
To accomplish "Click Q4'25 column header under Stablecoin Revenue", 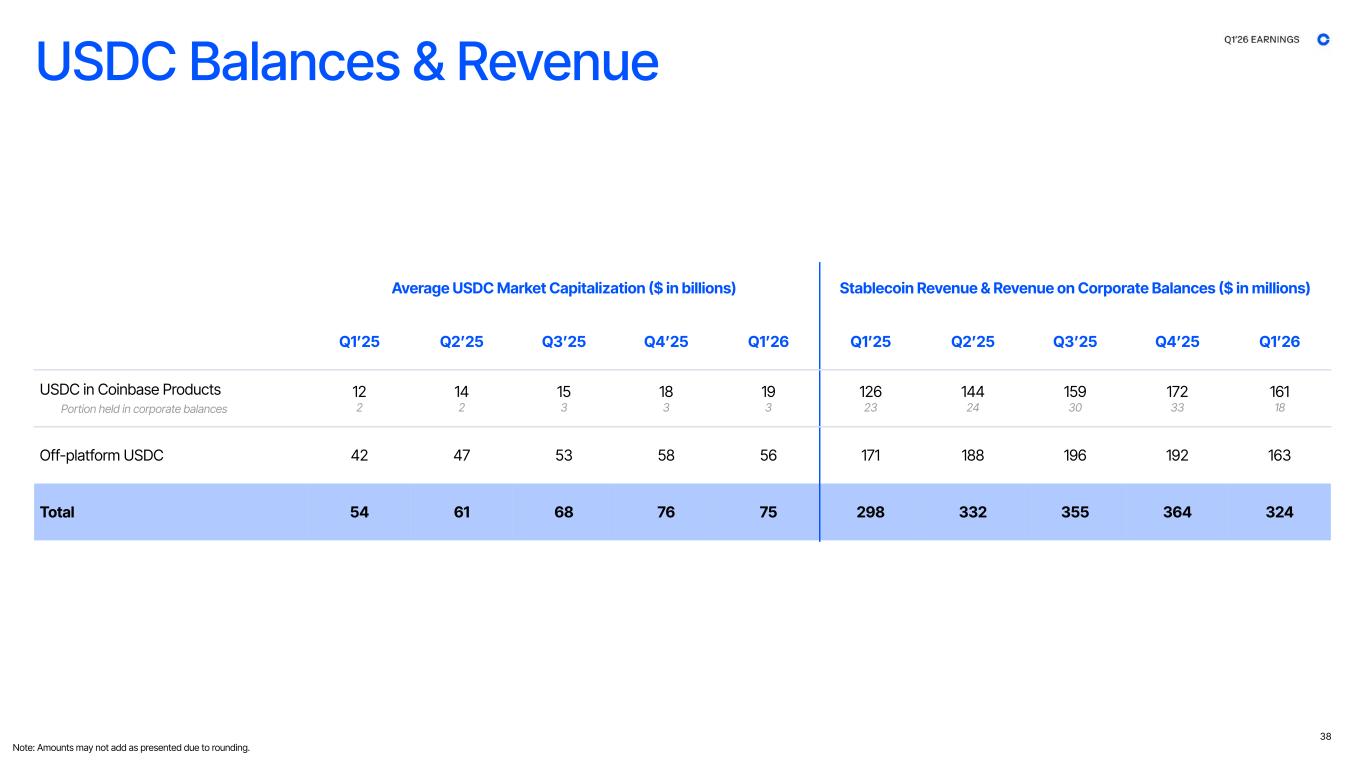I will pos(1177,342).
